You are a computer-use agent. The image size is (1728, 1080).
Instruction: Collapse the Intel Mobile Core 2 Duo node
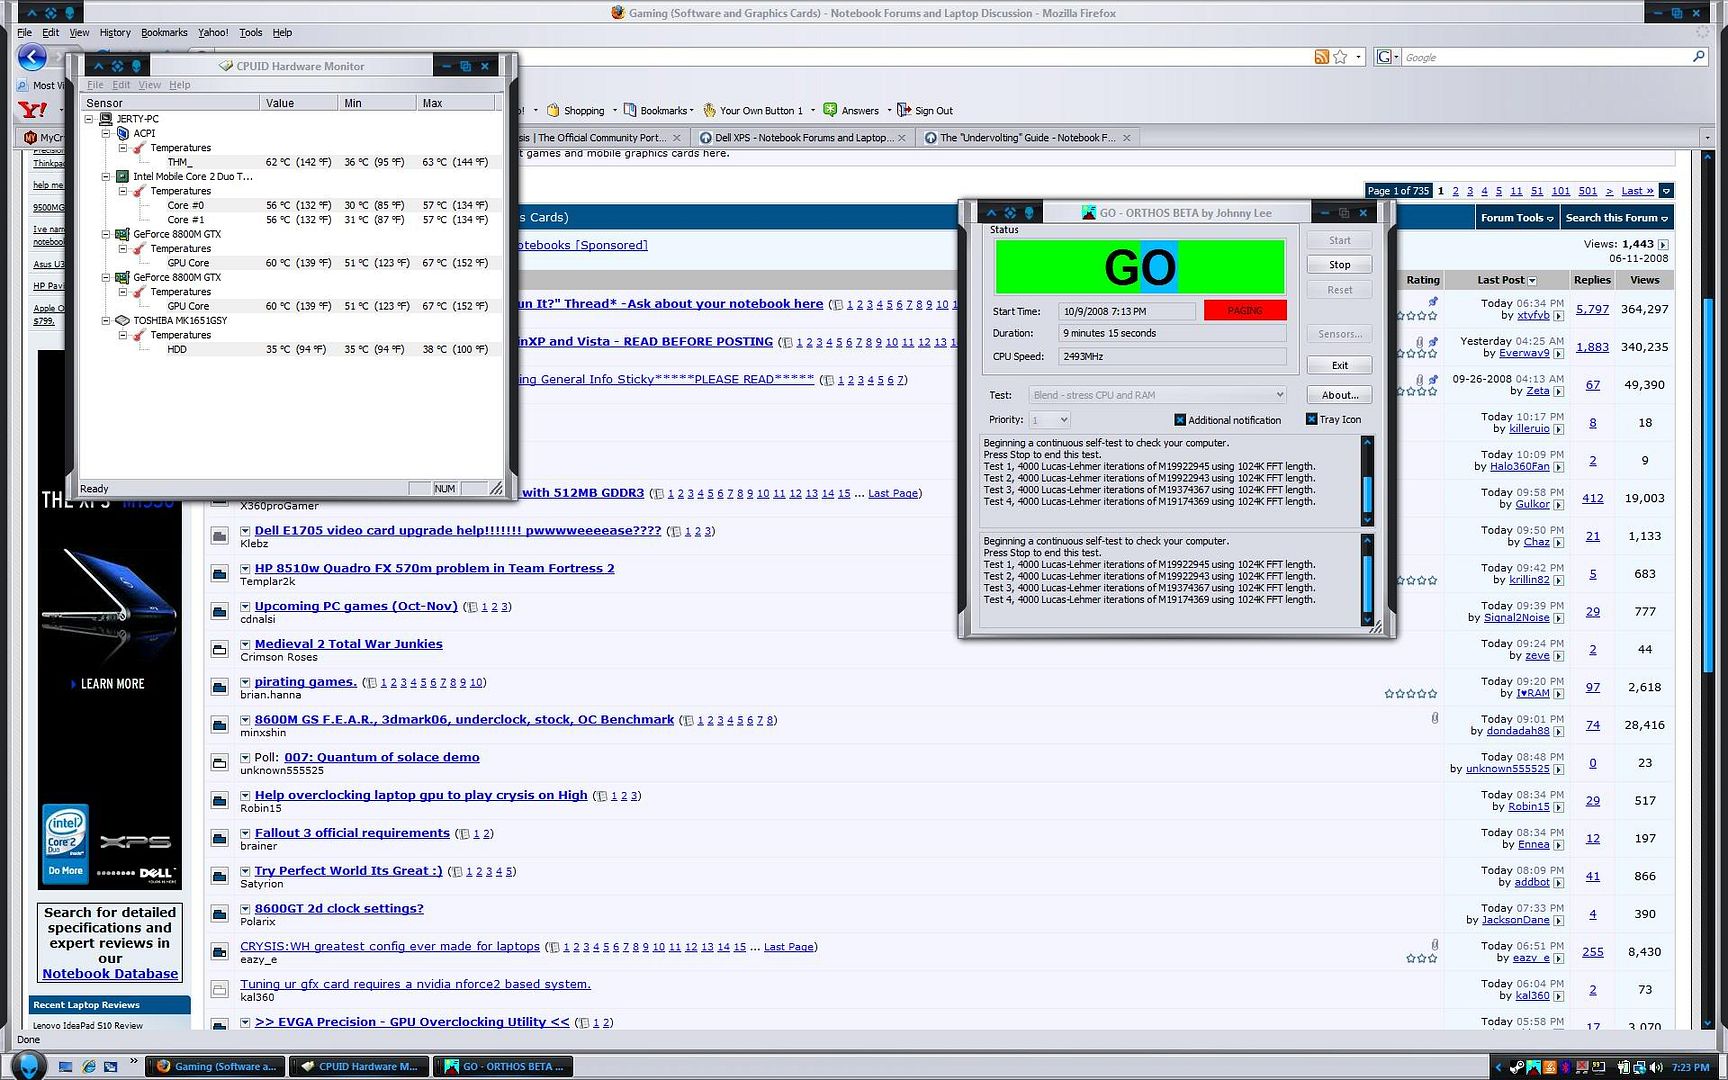tap(106, 176)
